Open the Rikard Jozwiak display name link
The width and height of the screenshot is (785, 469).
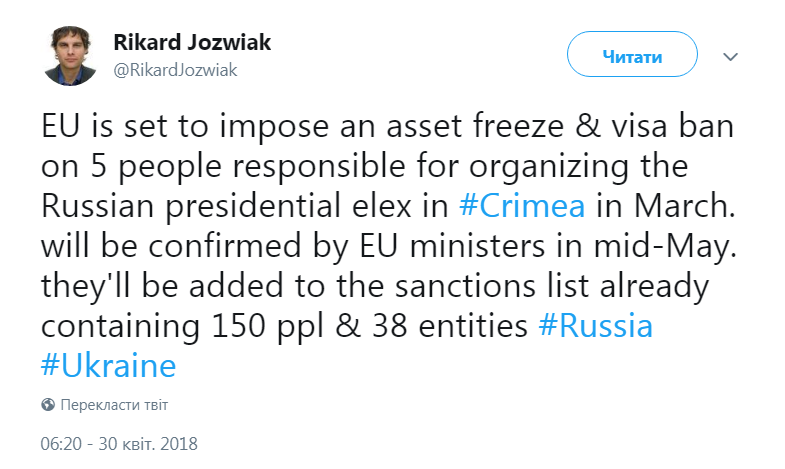[192, 43]
